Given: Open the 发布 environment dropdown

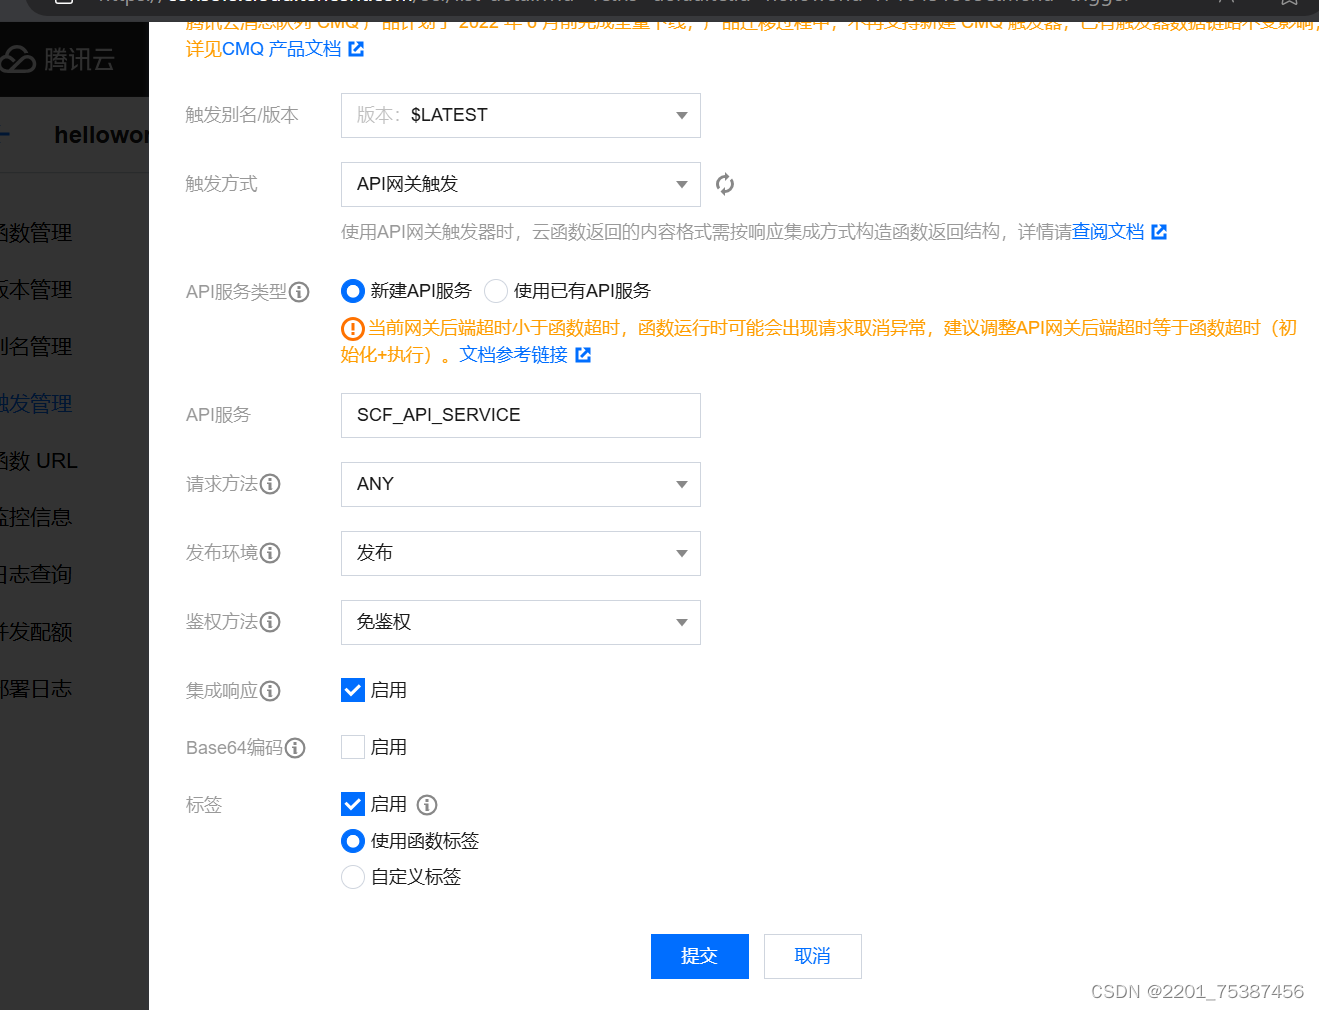Looking at the screenshot, I should click(x=521, y=553).
